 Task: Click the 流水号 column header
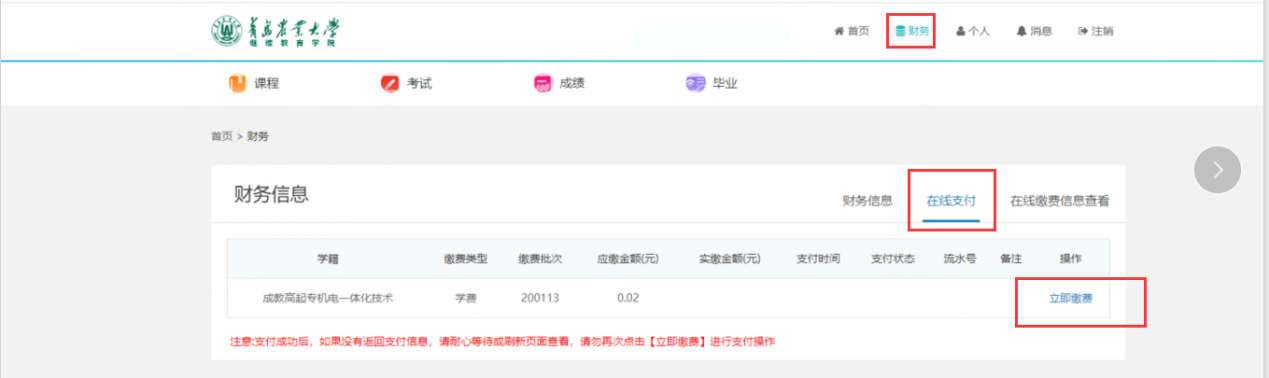pyautogui.click(x=960, y=259)
